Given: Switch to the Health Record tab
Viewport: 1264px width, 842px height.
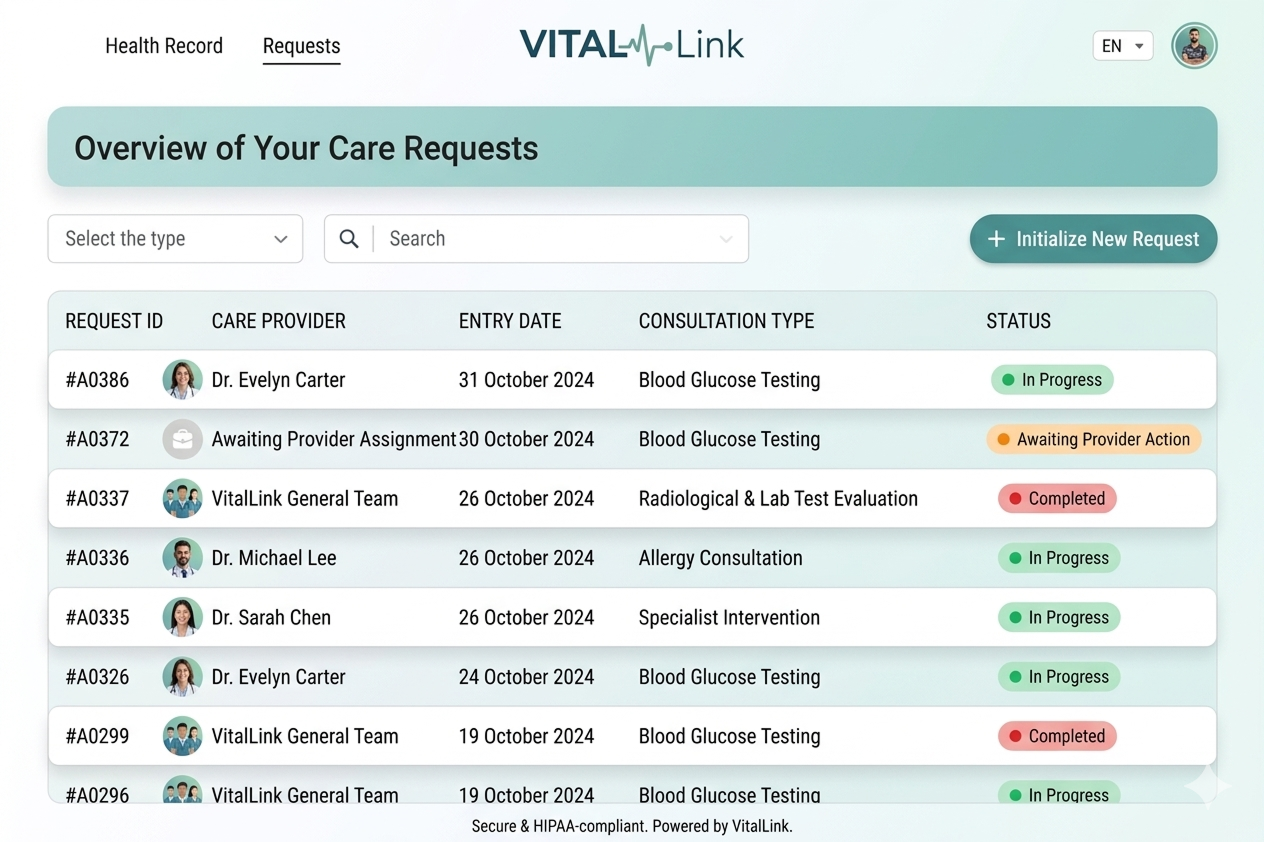Looking at the screenshot, I should [x=164, y=46].
